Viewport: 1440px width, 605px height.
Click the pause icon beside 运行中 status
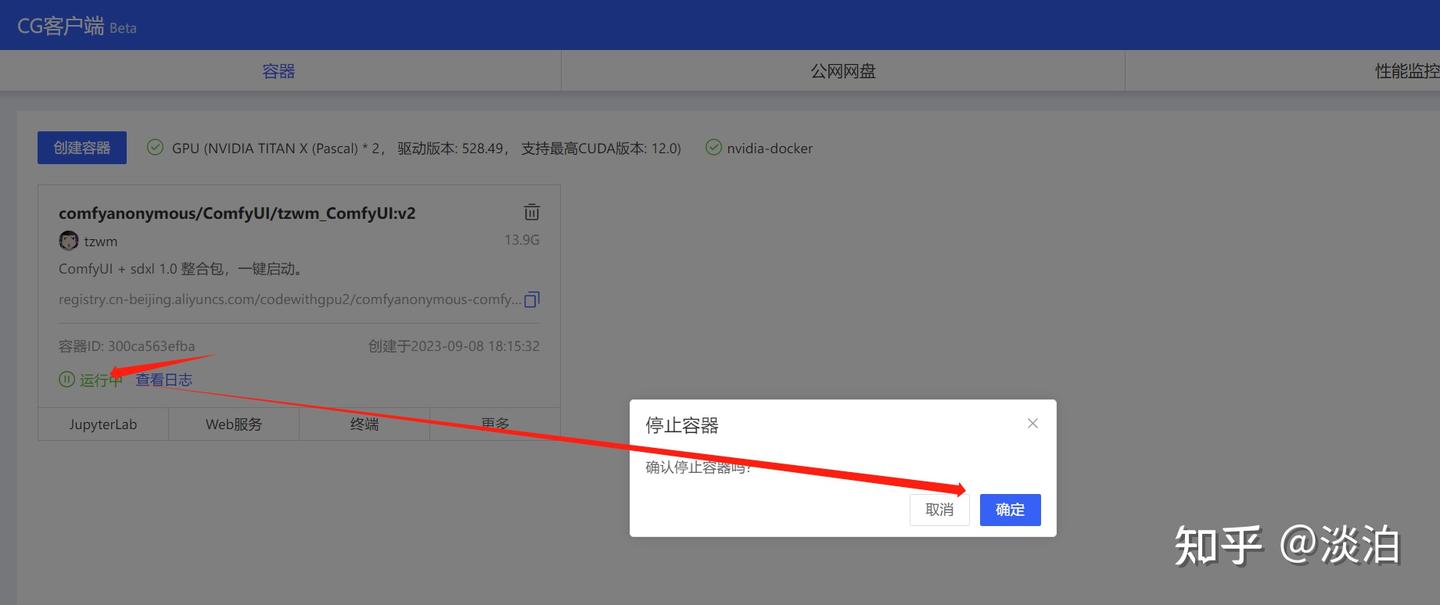[x=65, y=379]
